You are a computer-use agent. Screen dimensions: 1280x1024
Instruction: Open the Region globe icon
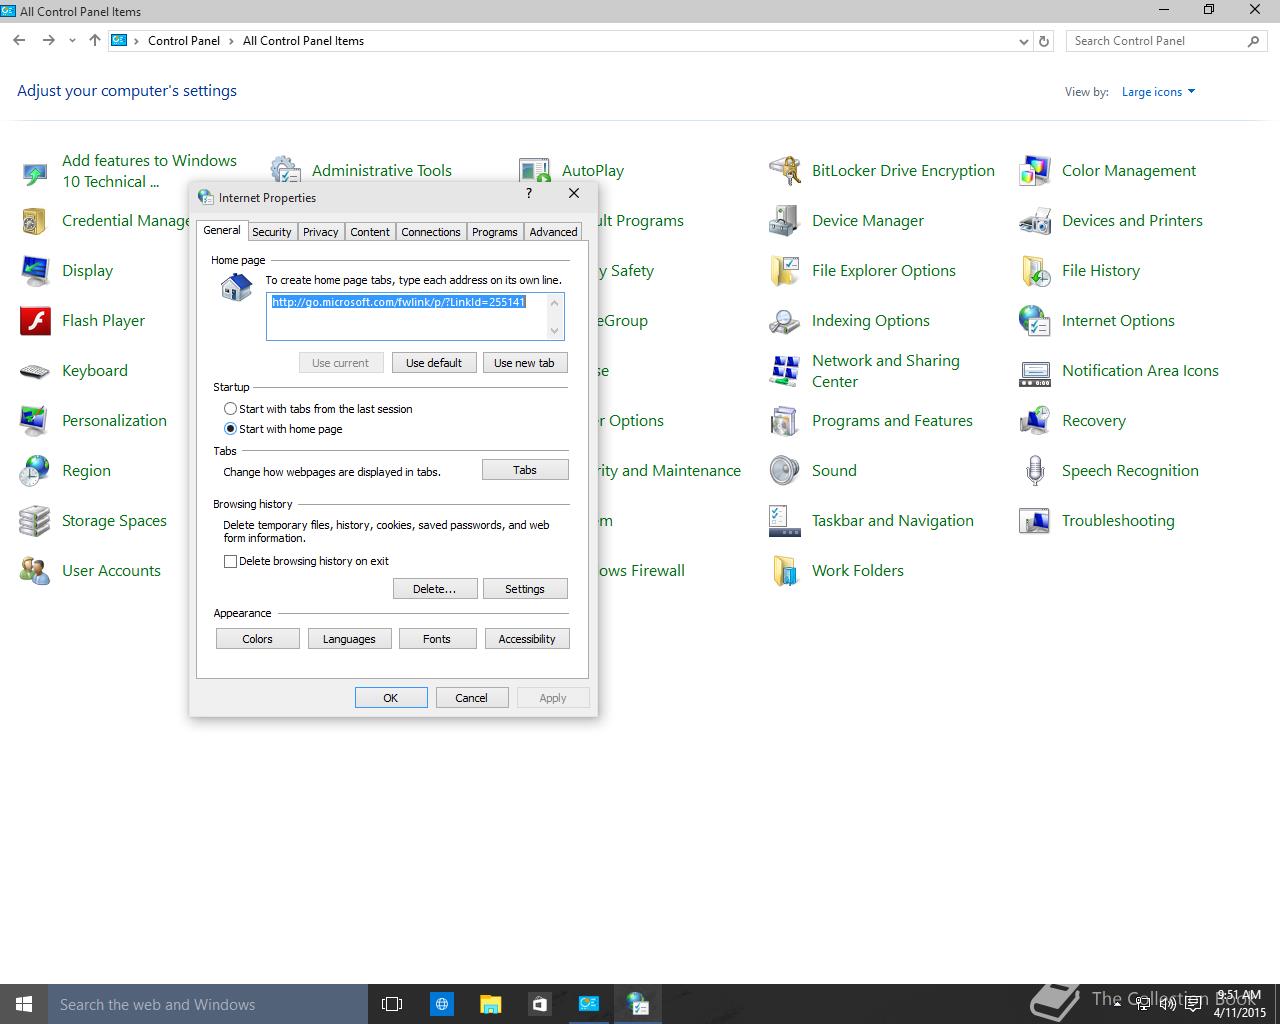[35, 471]
